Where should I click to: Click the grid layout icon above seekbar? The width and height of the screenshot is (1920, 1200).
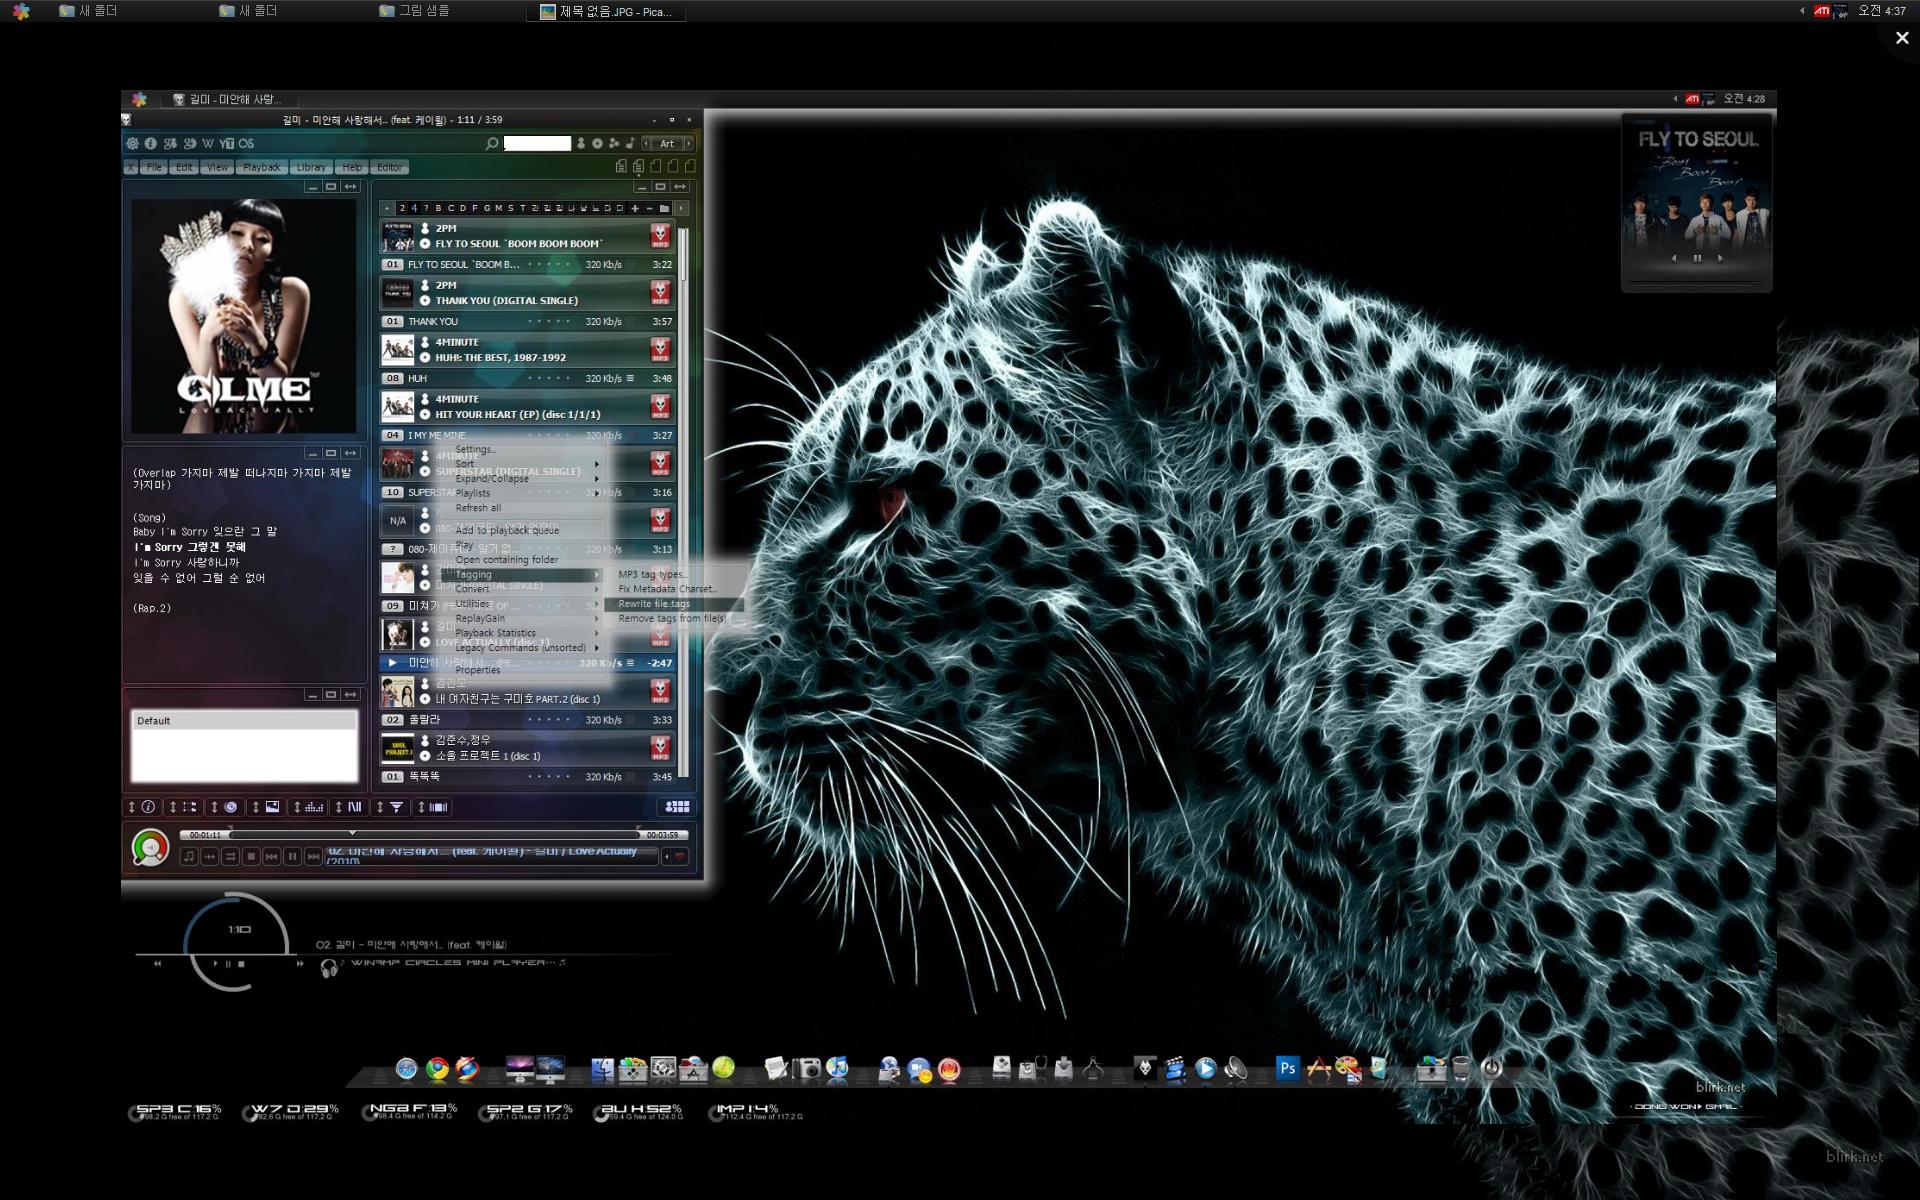coord(678,806)
